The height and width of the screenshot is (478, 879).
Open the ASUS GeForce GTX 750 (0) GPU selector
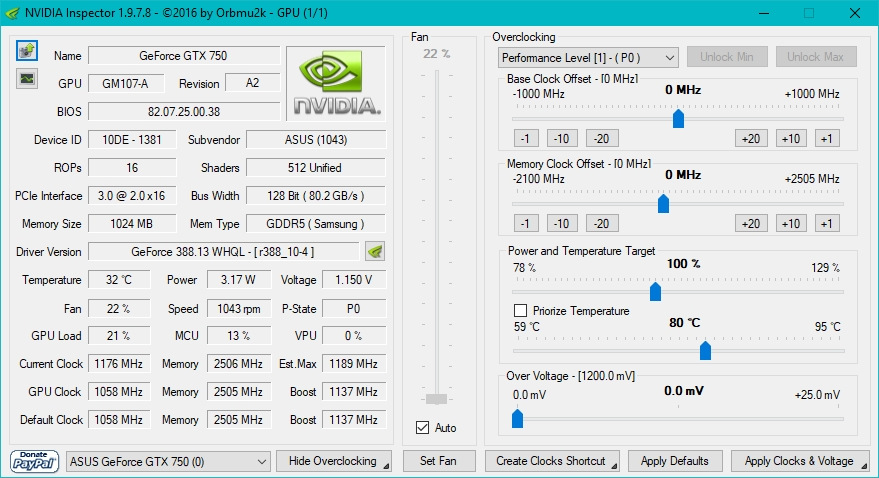click(x=168, y=462)
